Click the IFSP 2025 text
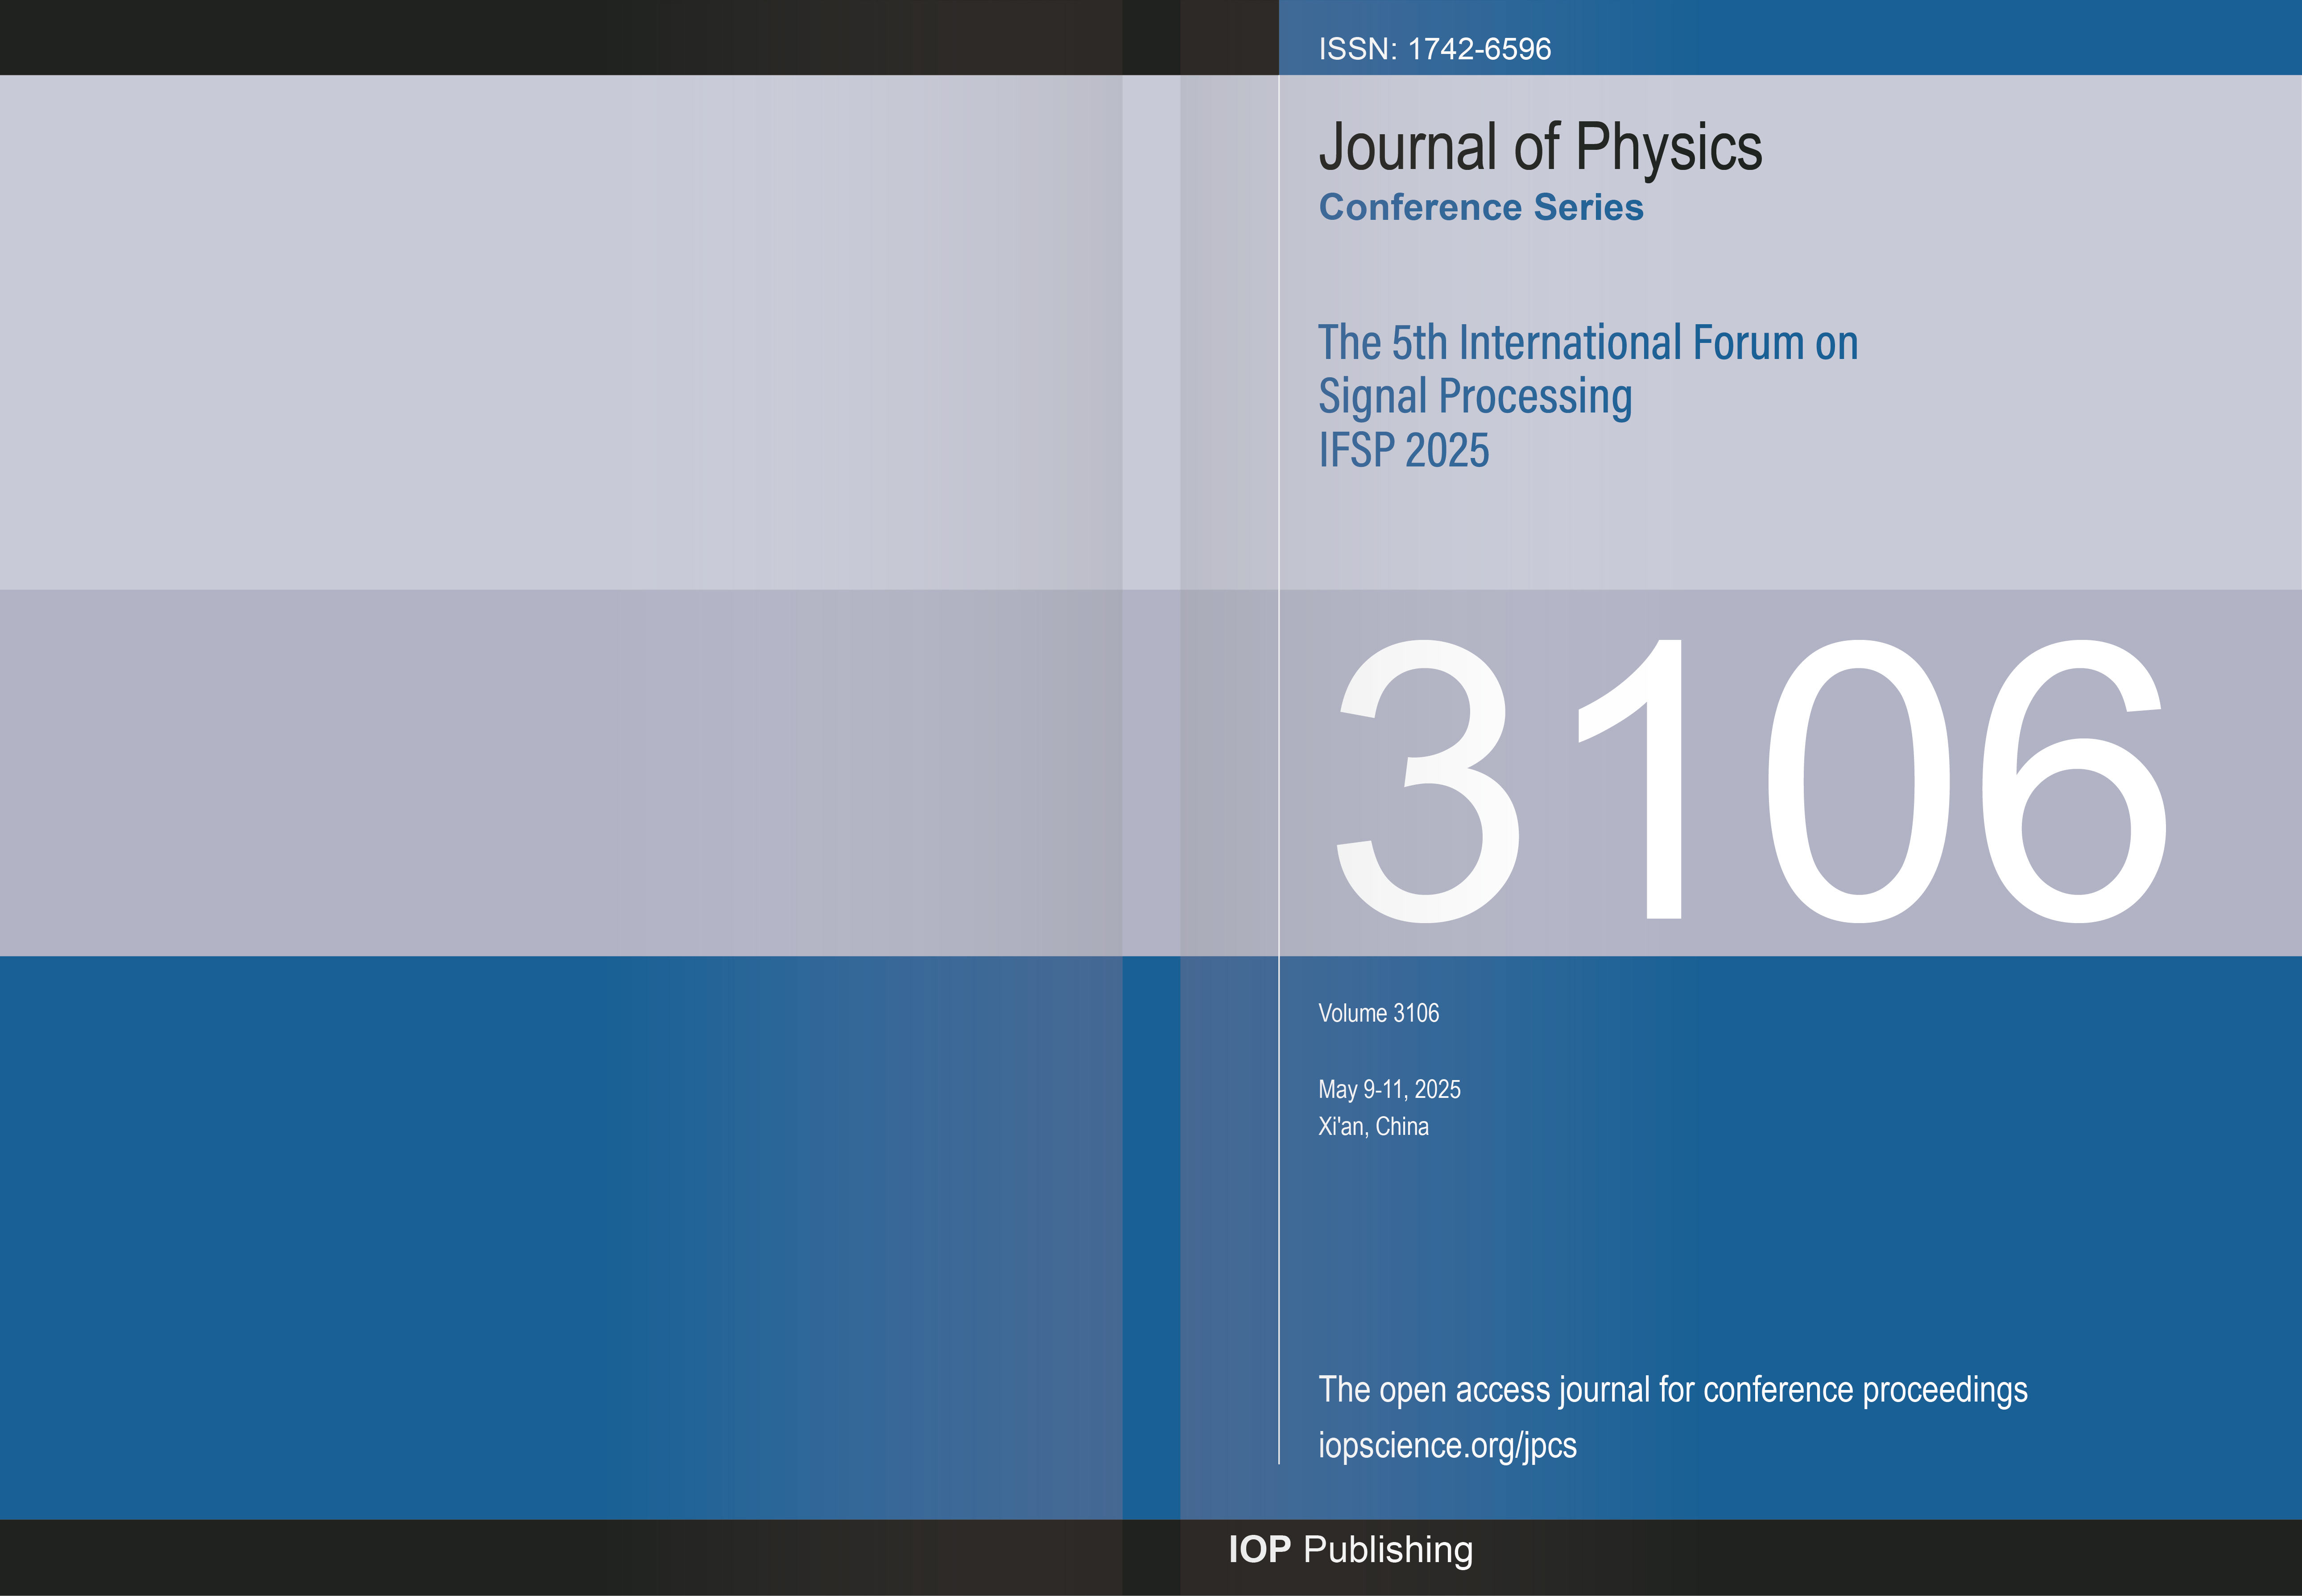2302x1596 pixels. (x=1403, y=451)
